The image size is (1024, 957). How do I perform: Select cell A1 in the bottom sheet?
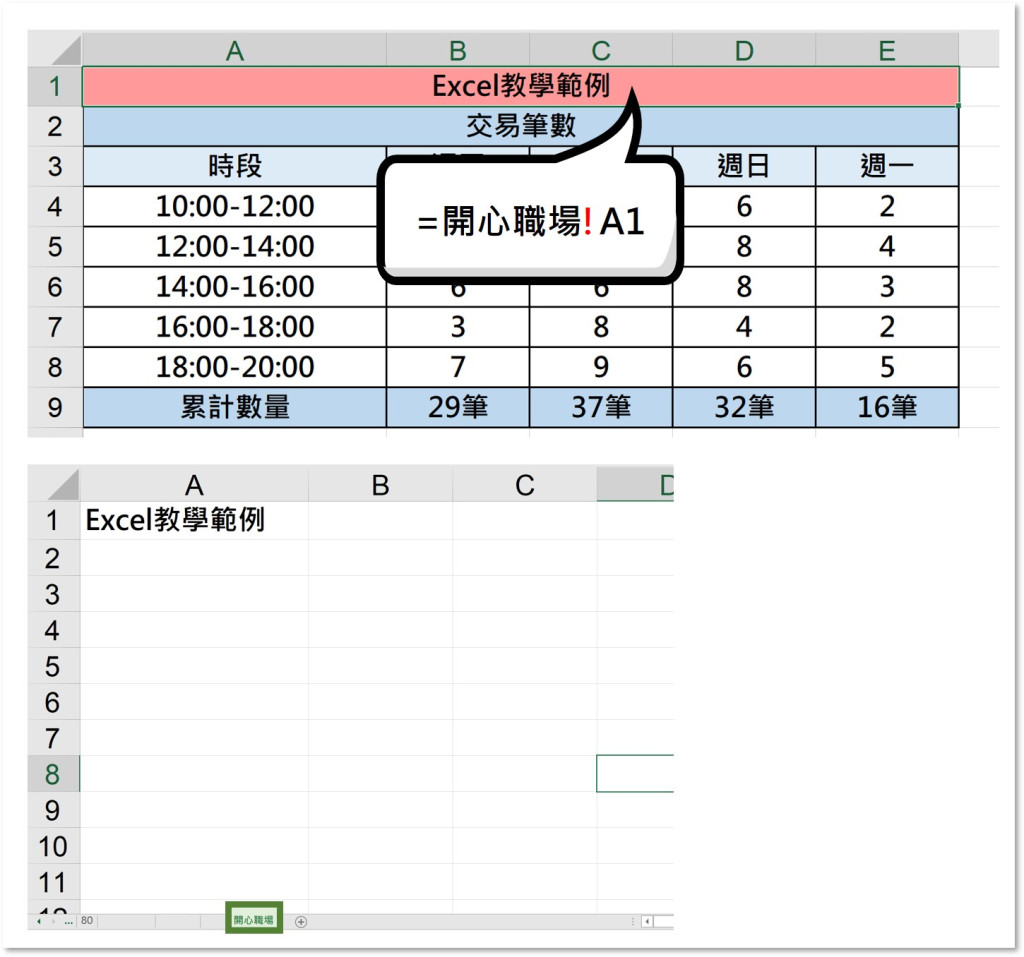coord(194,521)
